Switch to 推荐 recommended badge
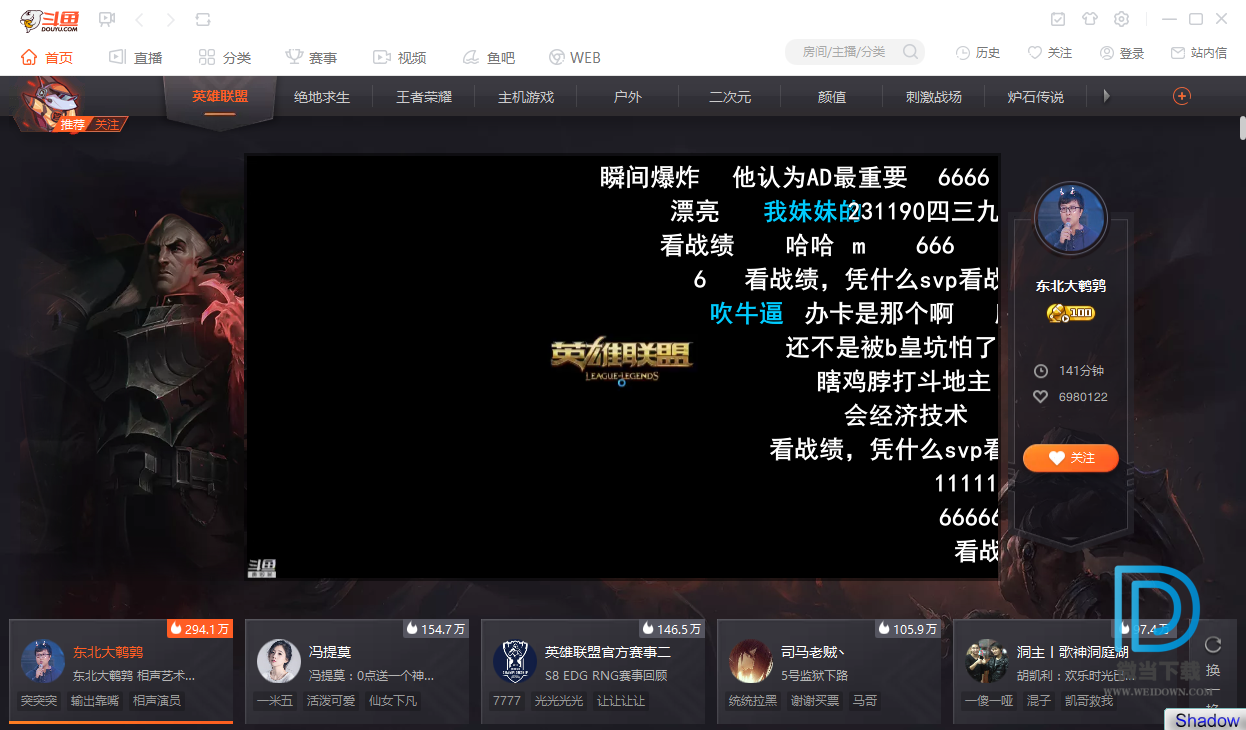The image size is (1246, 730). 73,125
